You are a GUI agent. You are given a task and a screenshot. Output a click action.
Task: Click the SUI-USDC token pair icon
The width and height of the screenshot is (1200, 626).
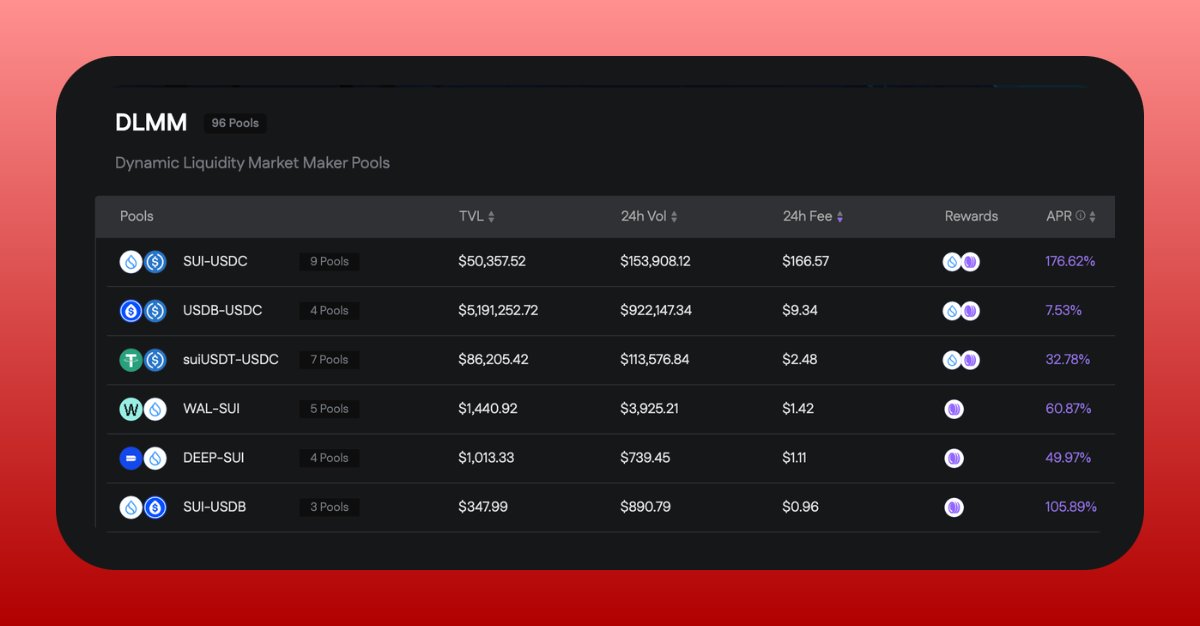coord(143,262)
